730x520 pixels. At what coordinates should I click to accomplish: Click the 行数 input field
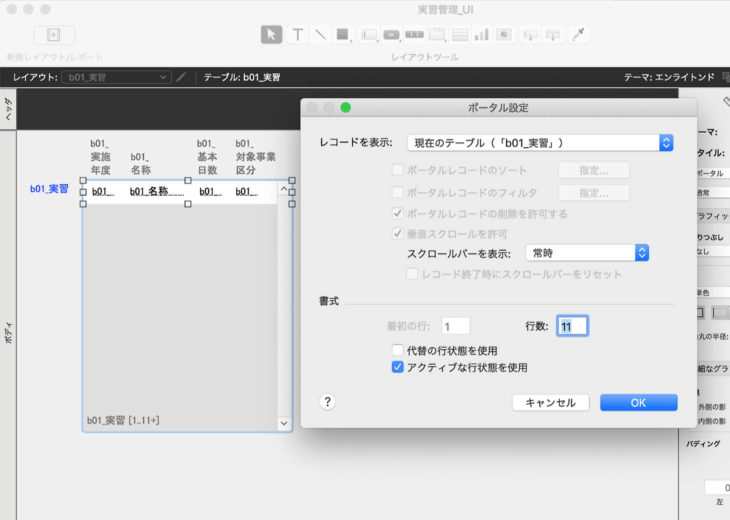572,326
